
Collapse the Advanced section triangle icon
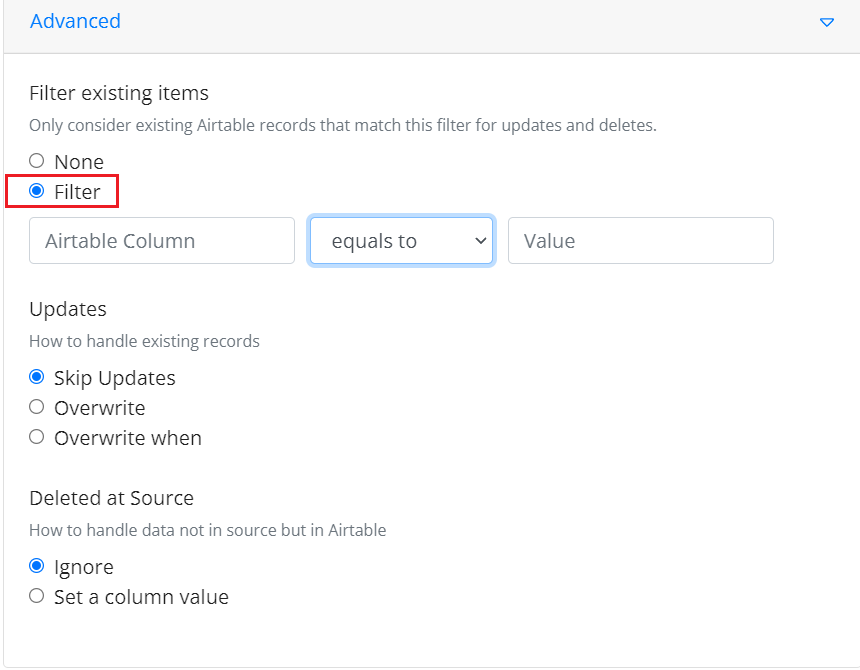(827, 22)
